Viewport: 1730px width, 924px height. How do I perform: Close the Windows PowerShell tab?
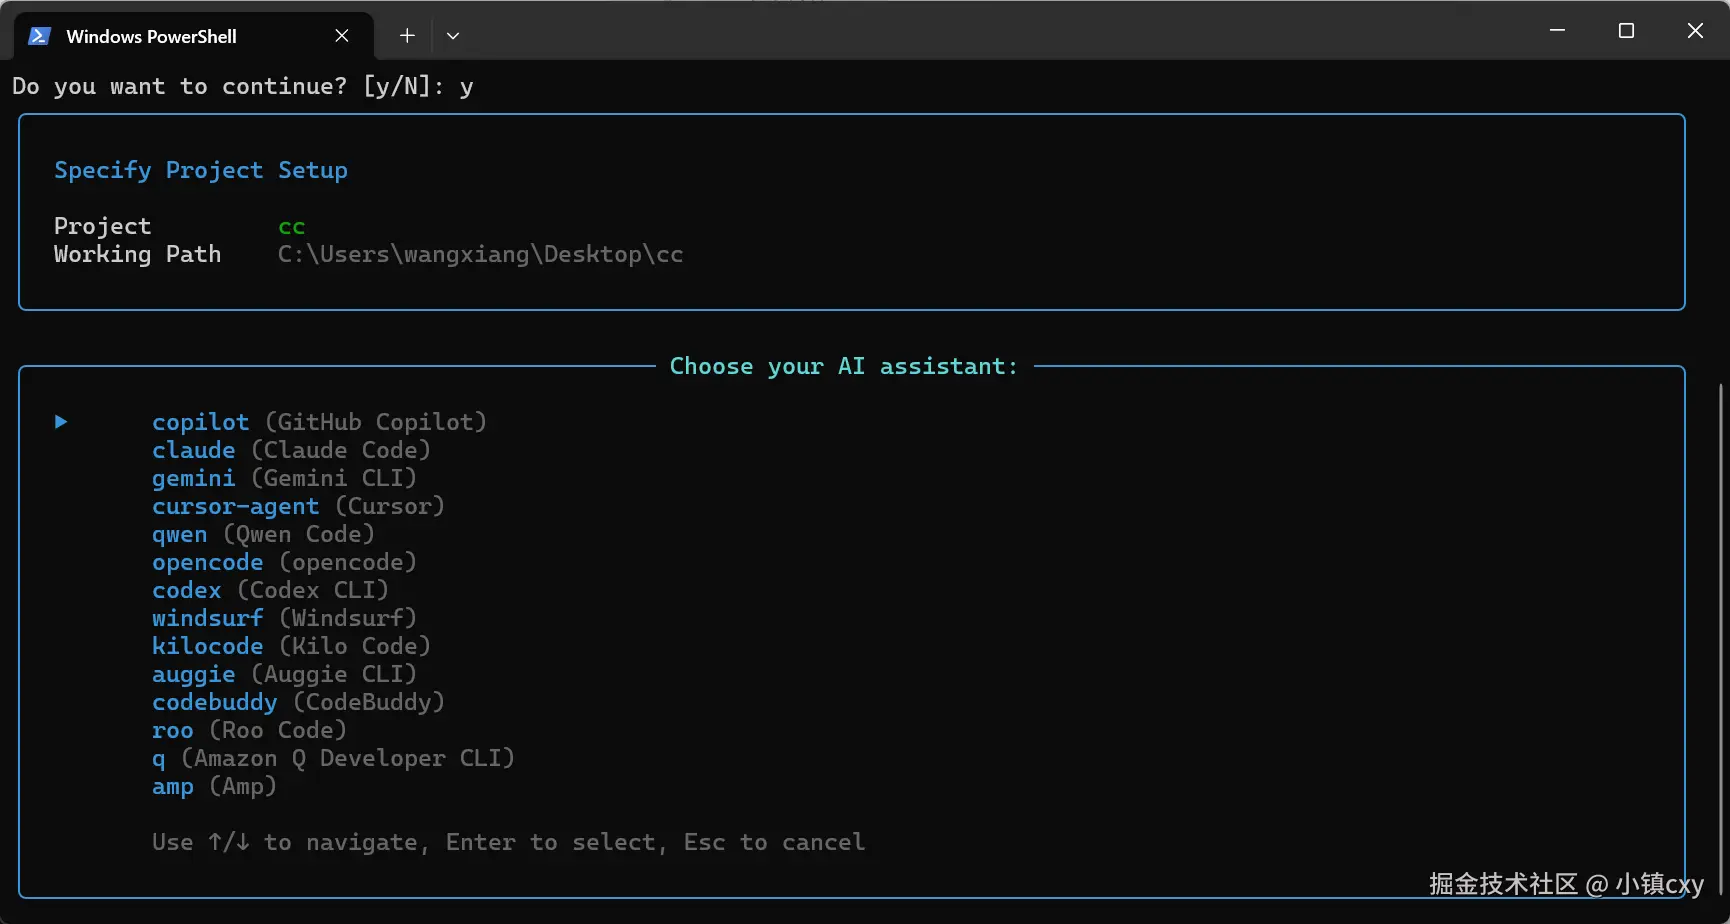tap(342, 36)
